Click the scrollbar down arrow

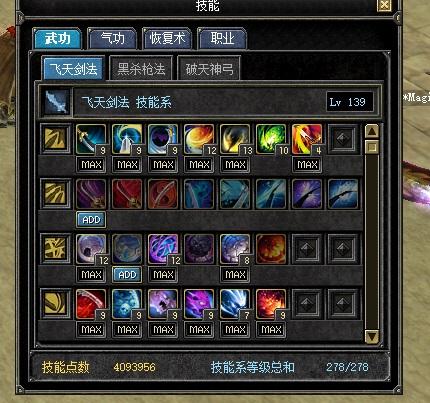pos(372,336)
